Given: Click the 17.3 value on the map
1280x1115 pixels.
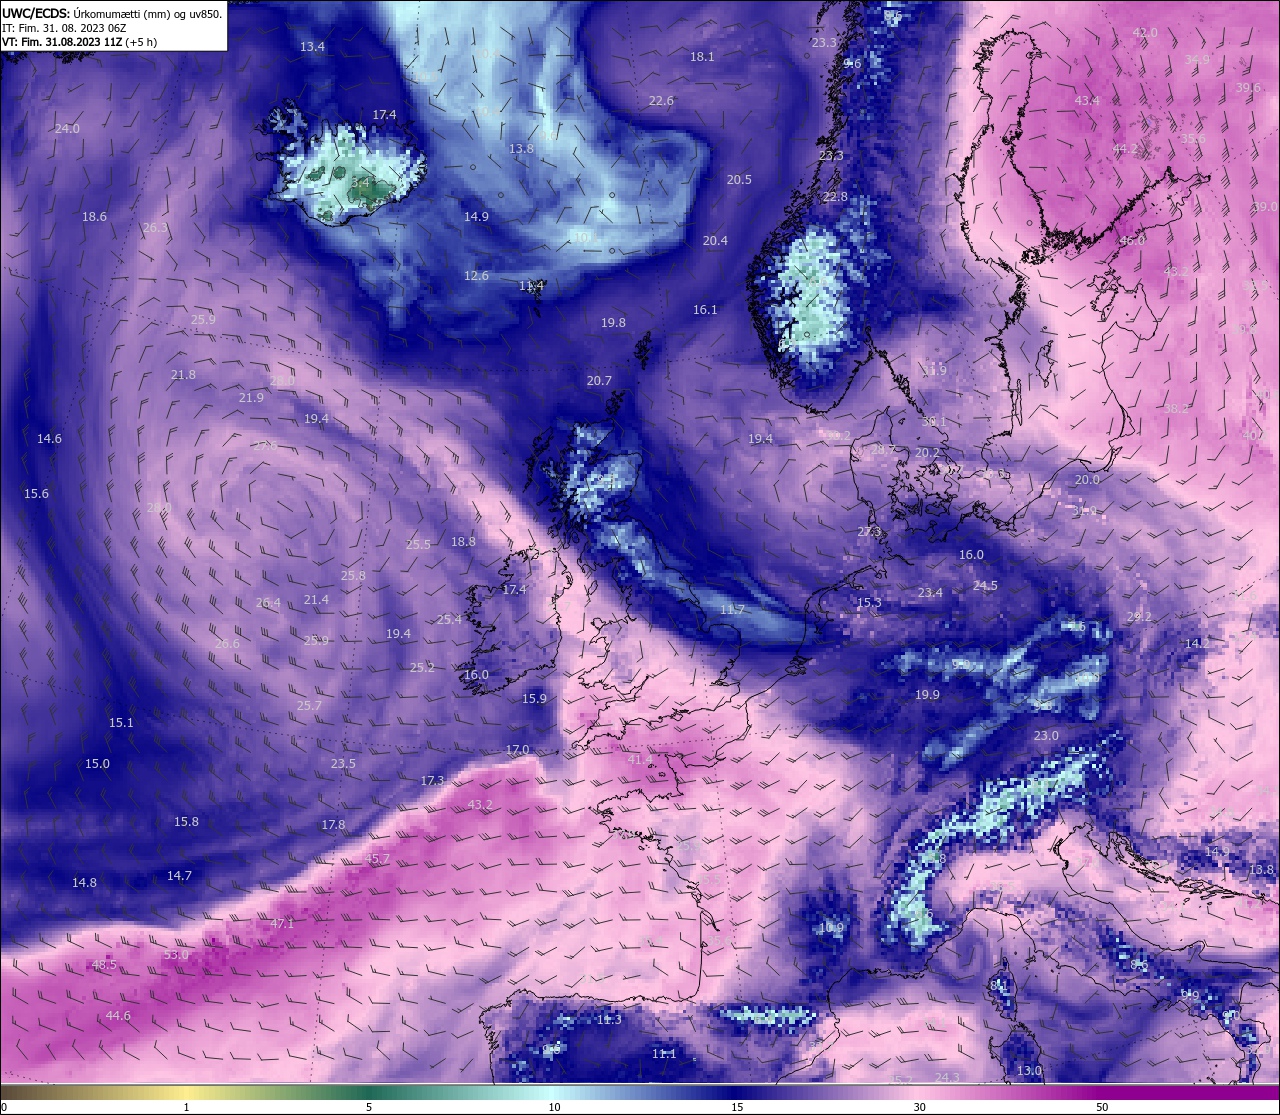Looking at the screenshot, I should coord(432,781).
